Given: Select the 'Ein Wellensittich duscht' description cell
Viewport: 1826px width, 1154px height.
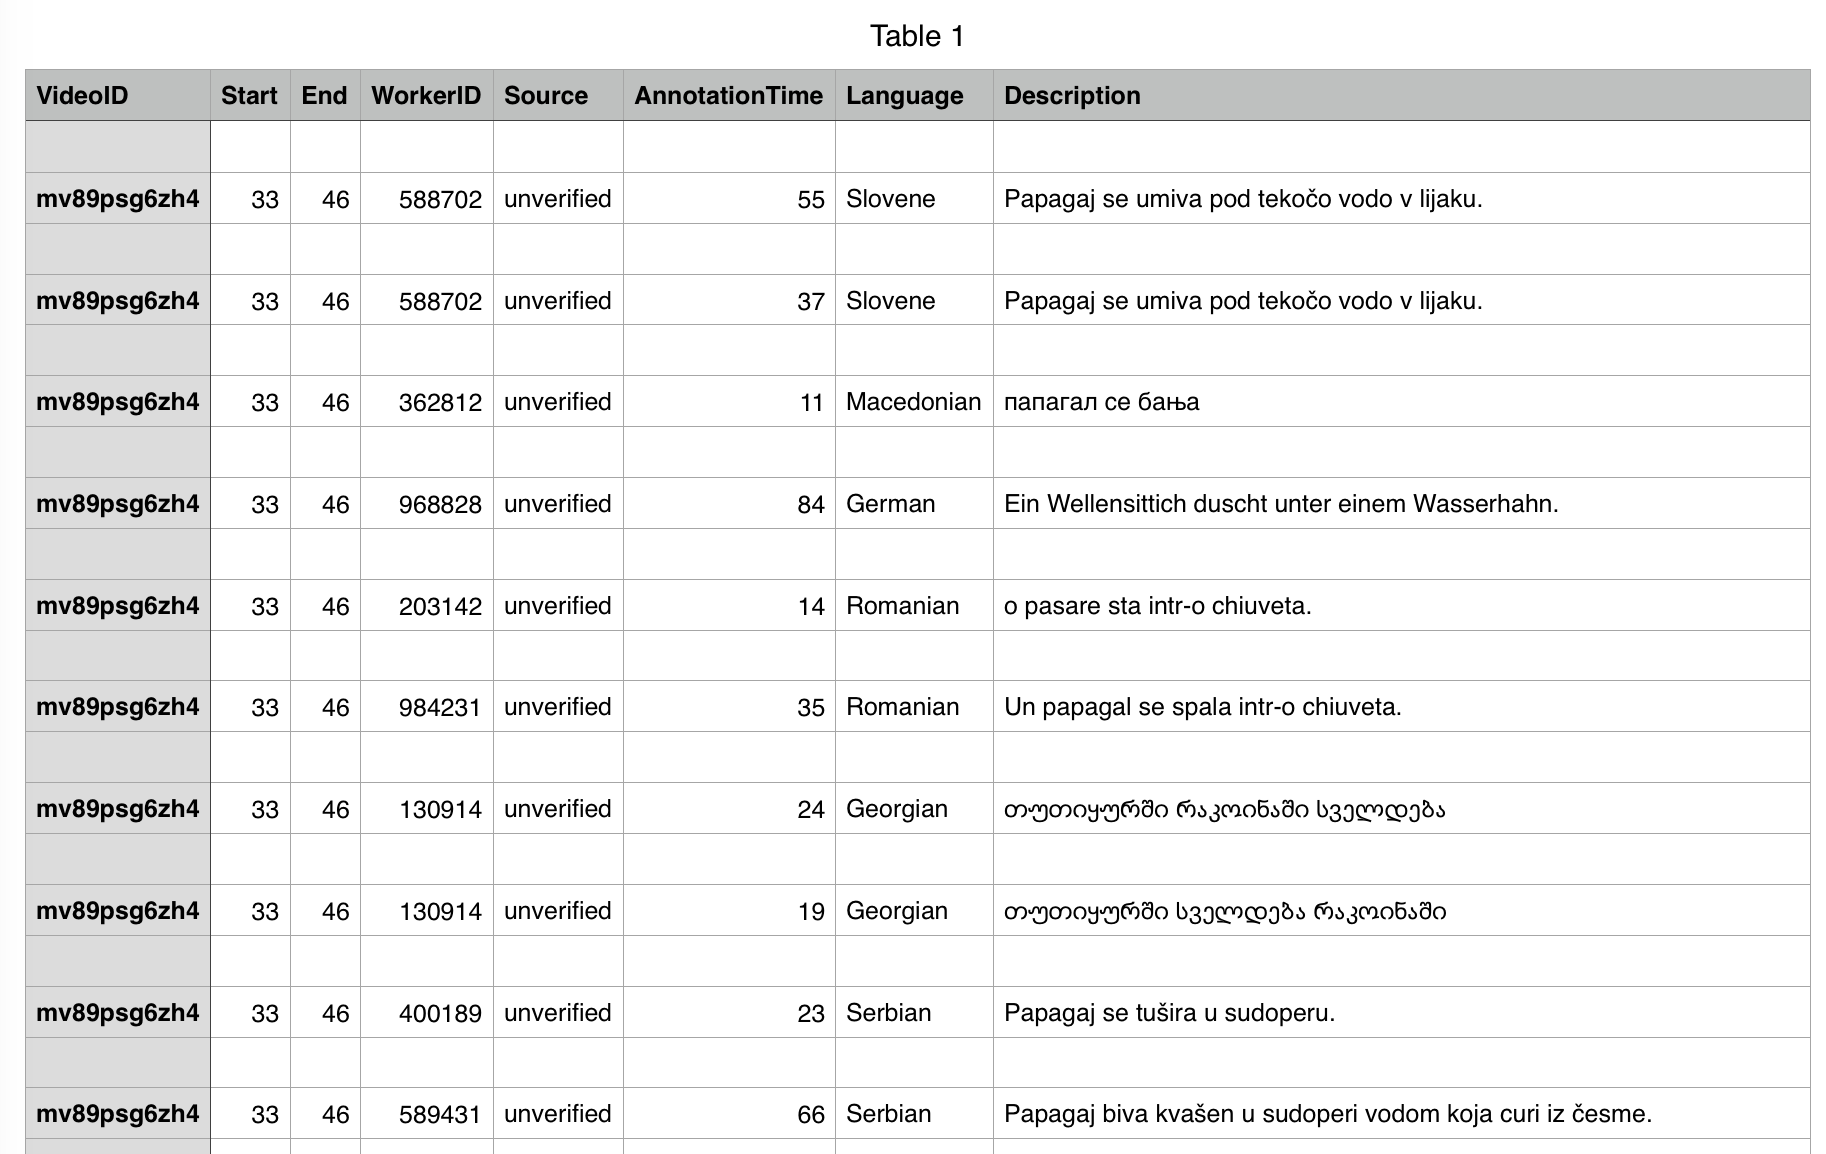Looking at the screenshot, I should (x=1401, y=503).
